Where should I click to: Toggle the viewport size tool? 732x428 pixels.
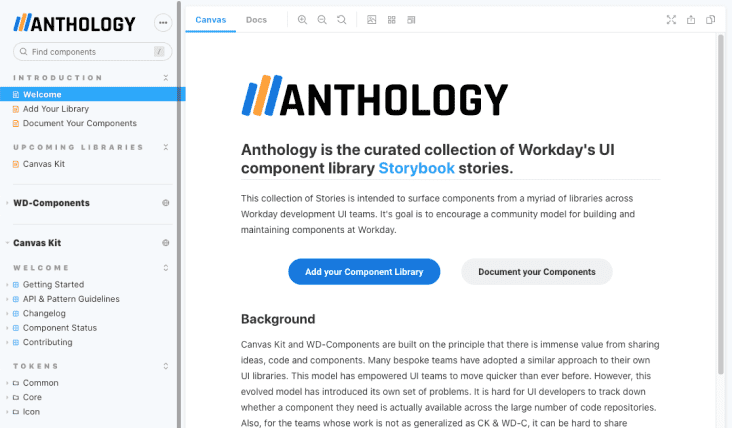(411, 20)
